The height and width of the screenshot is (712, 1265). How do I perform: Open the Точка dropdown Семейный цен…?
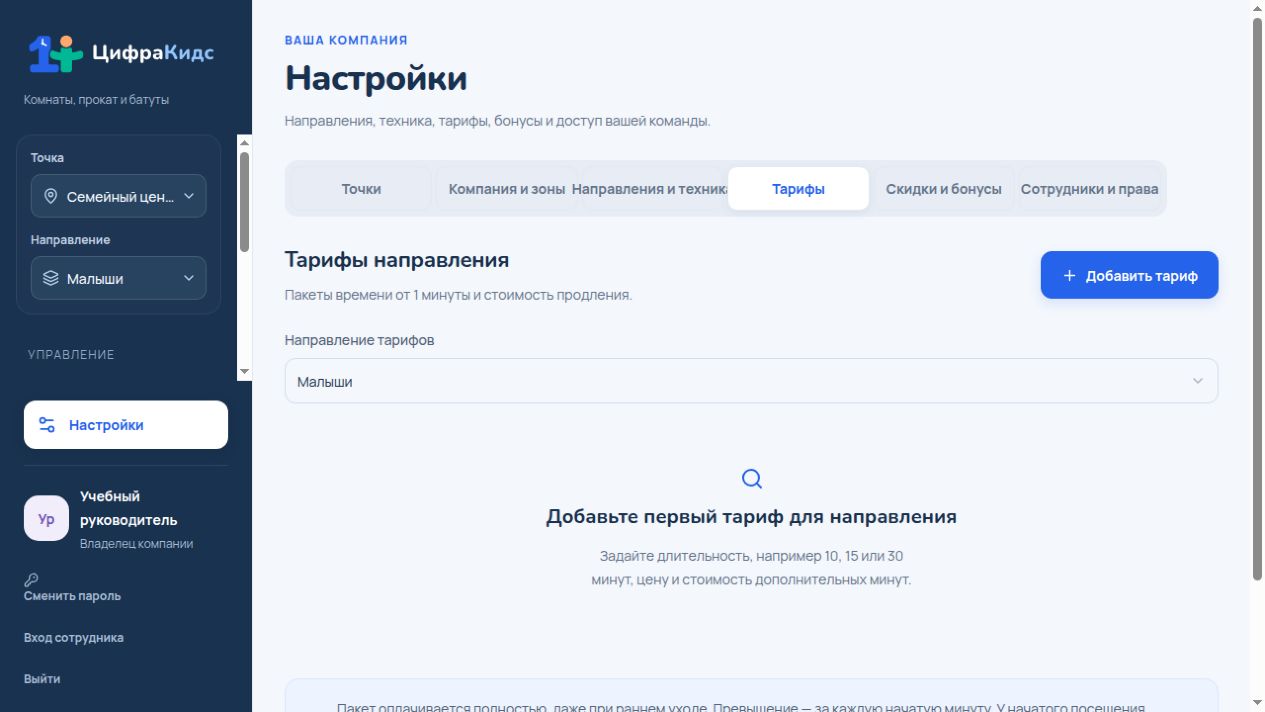[119, 197]
